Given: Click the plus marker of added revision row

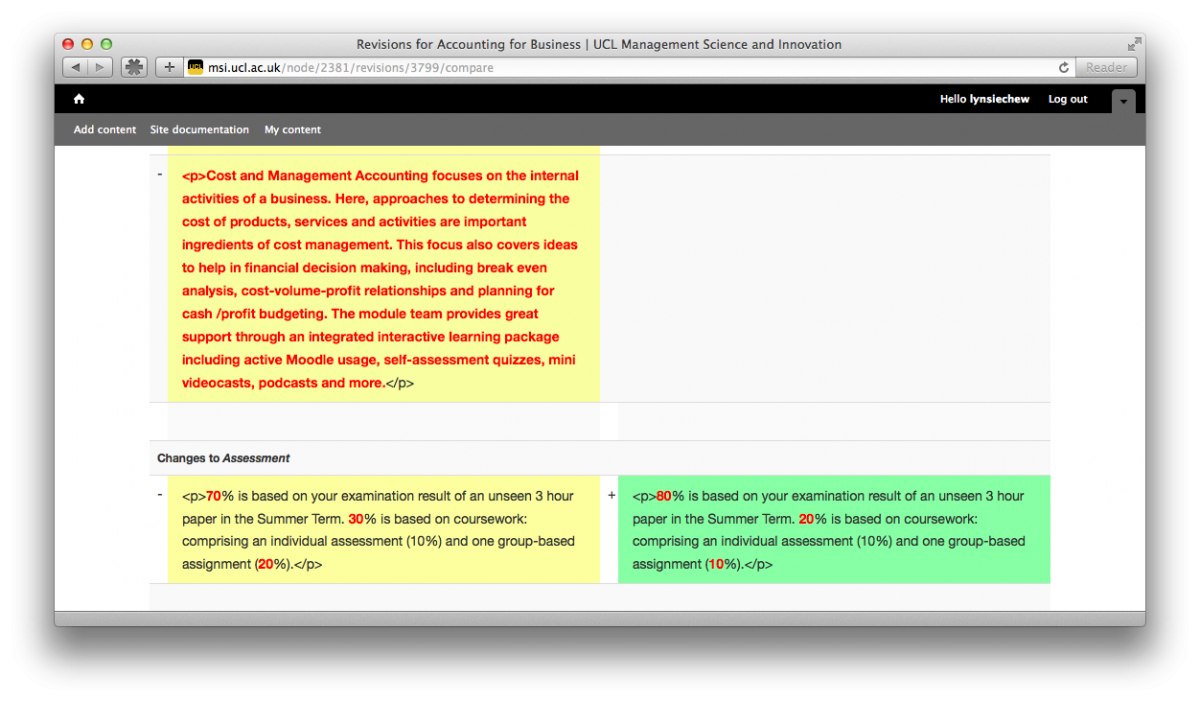Looking at the screenshot, I should pyautogui.click(x=612, y=496).
